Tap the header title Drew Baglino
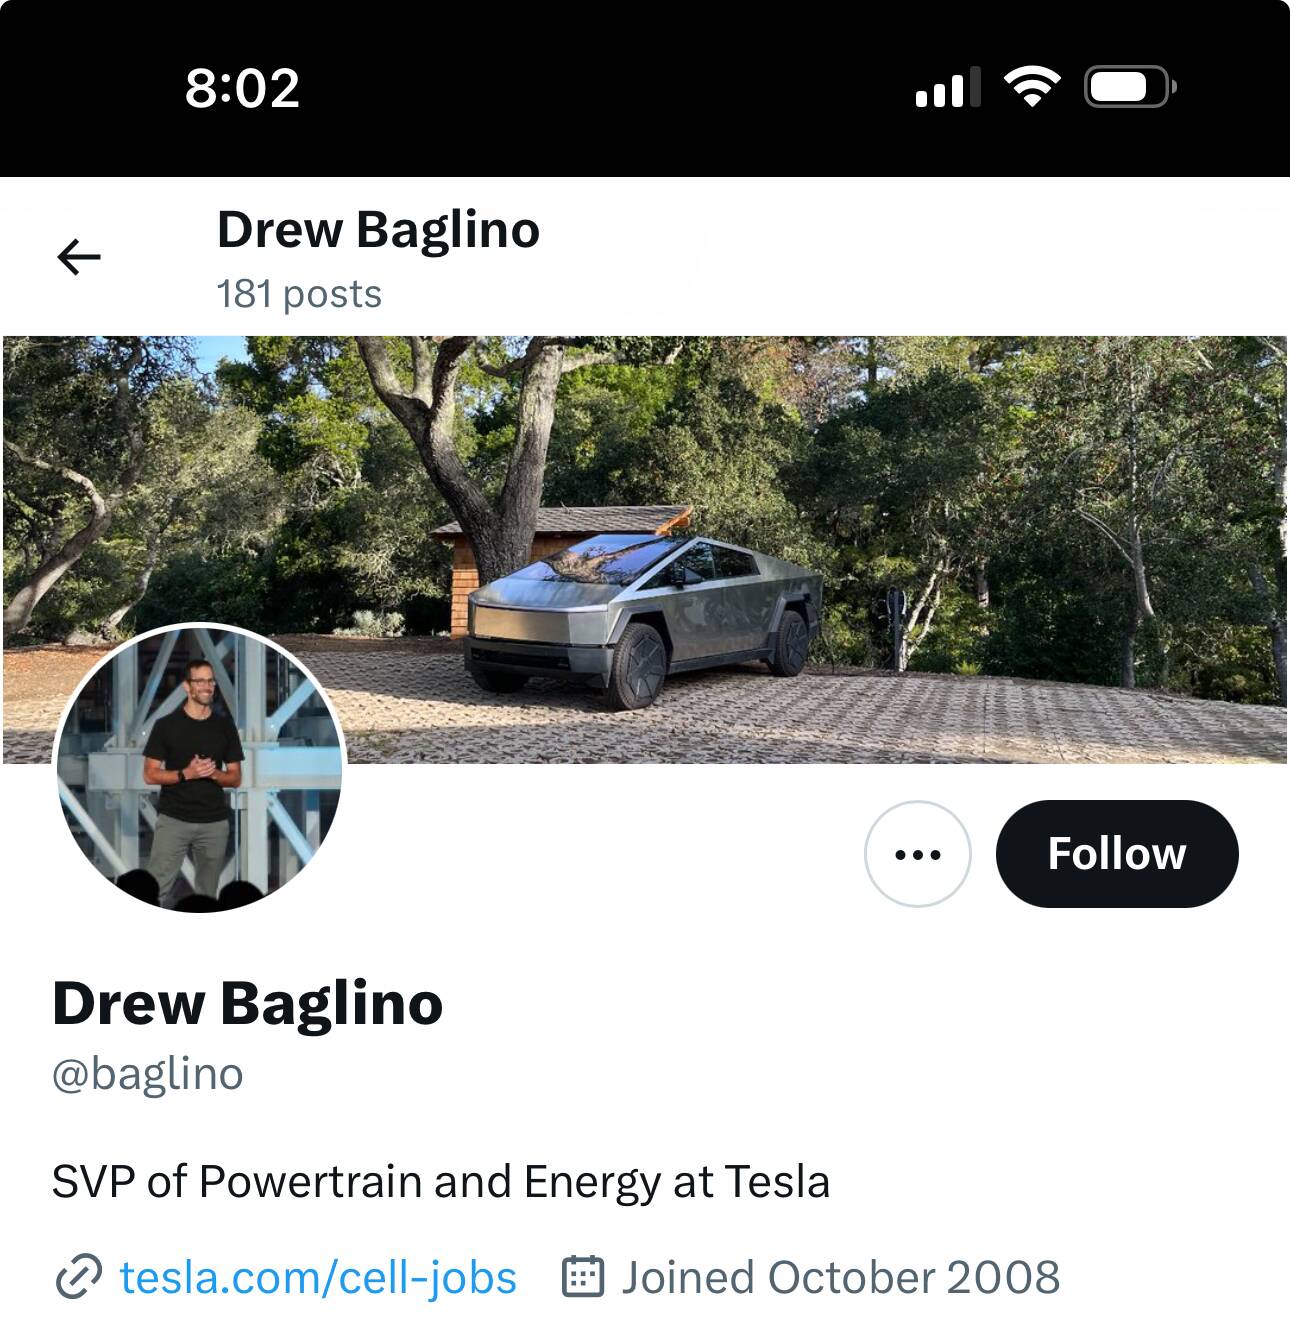Screen dimensions: 1290x1326 (x=378, y=230)
